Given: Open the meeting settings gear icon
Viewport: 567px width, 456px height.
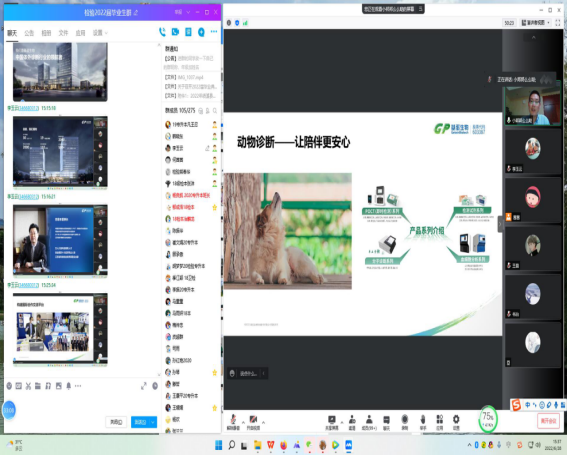Looking at the screenshot, I should (456, 422).
